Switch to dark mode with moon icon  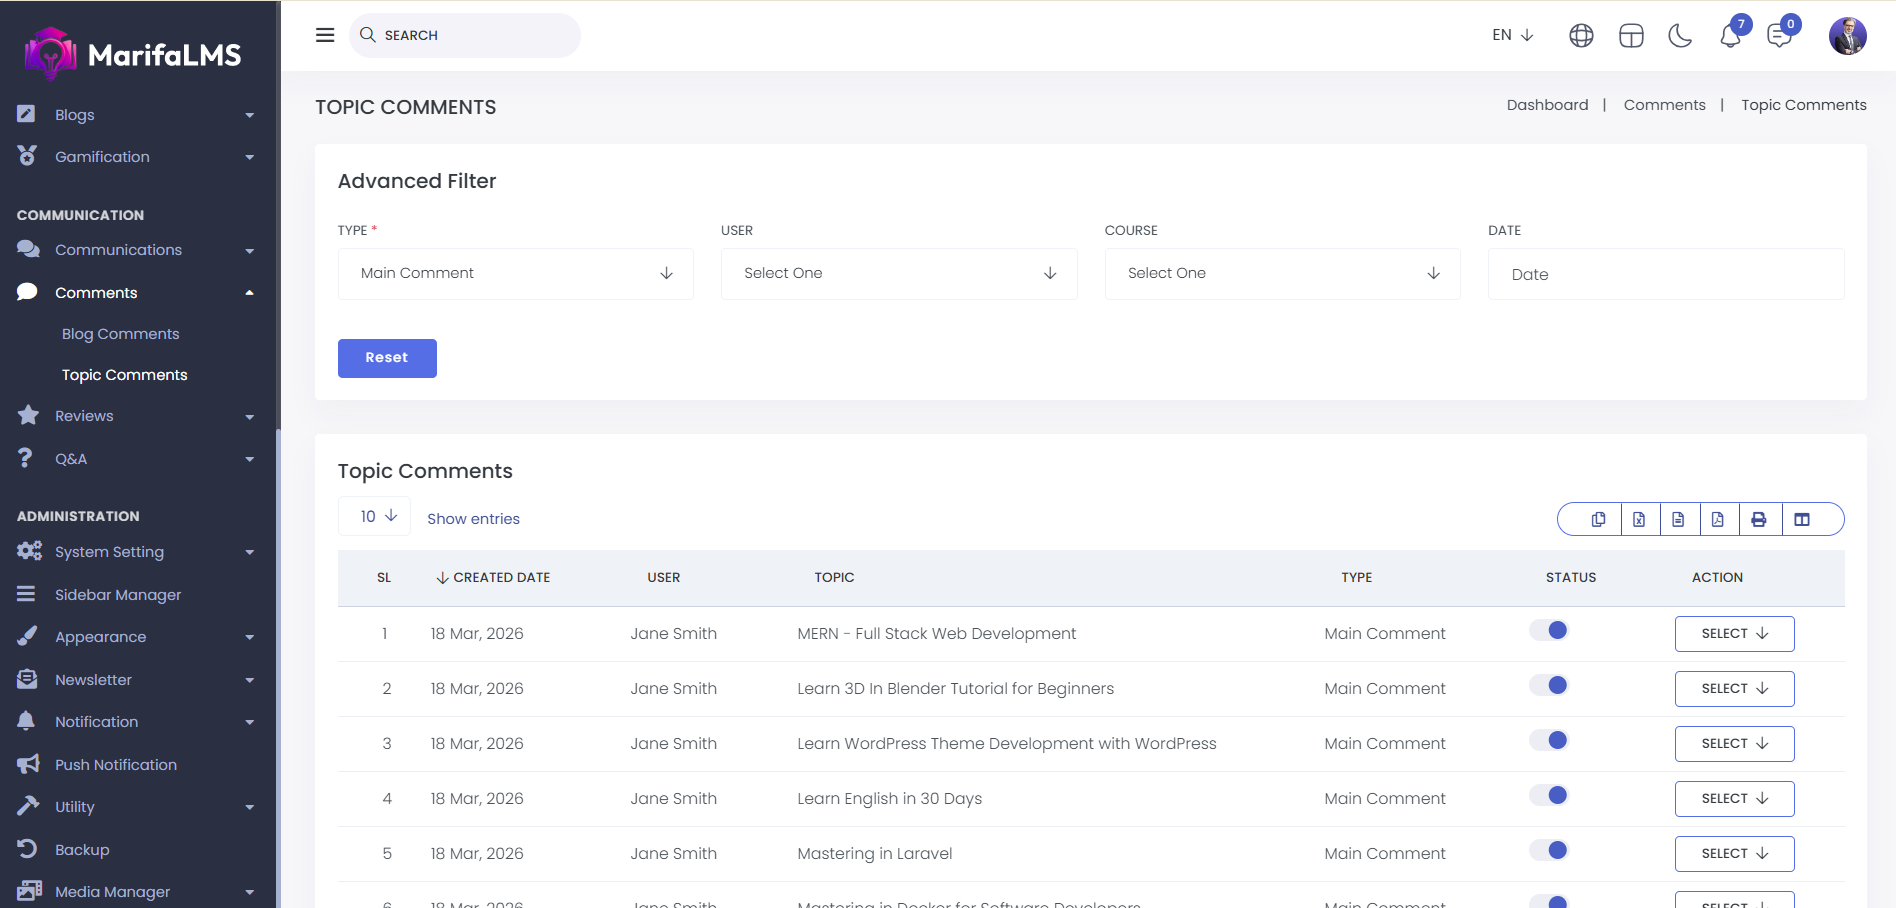tap(1680, 36)
